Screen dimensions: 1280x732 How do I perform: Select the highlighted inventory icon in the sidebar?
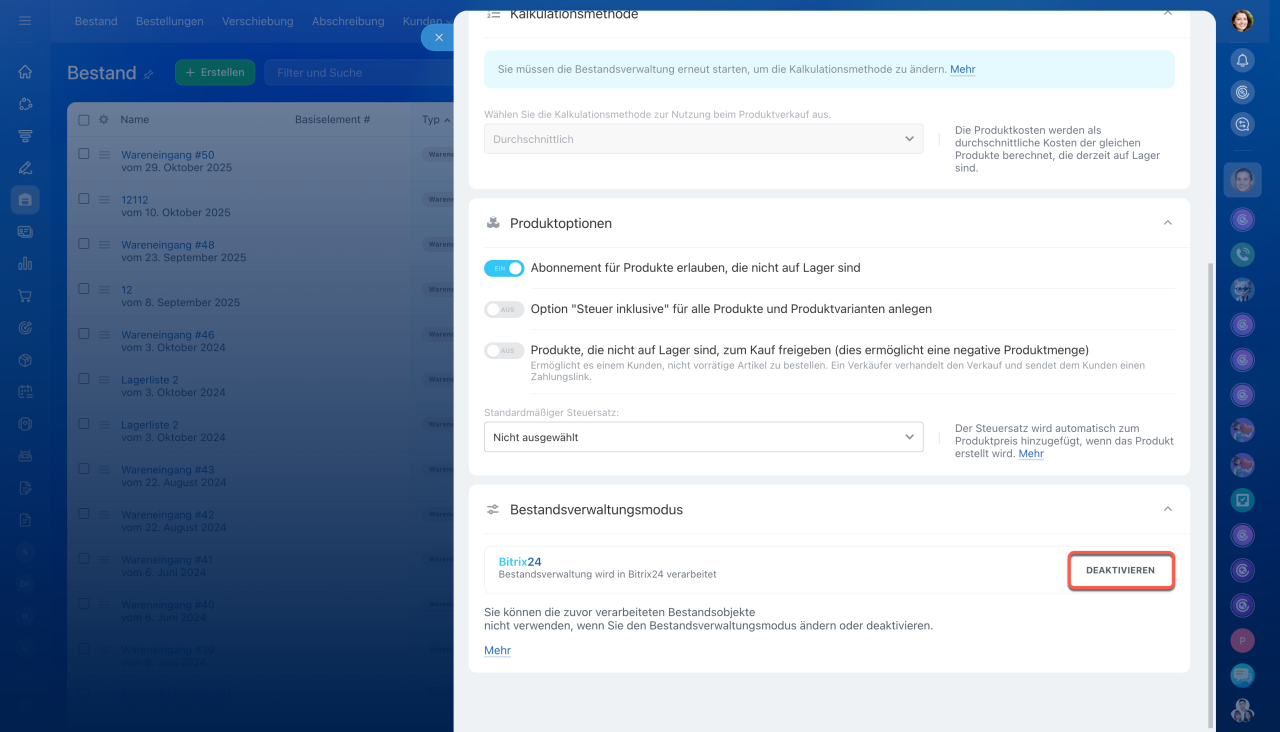click(x=25, y=200)
